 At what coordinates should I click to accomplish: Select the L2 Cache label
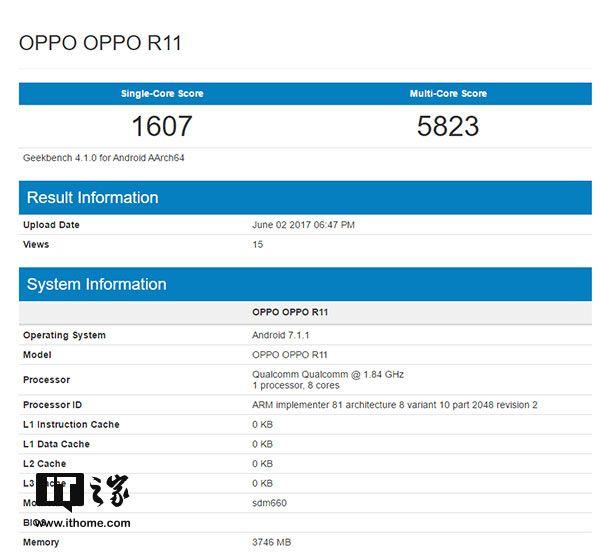(x=44, y=464)
